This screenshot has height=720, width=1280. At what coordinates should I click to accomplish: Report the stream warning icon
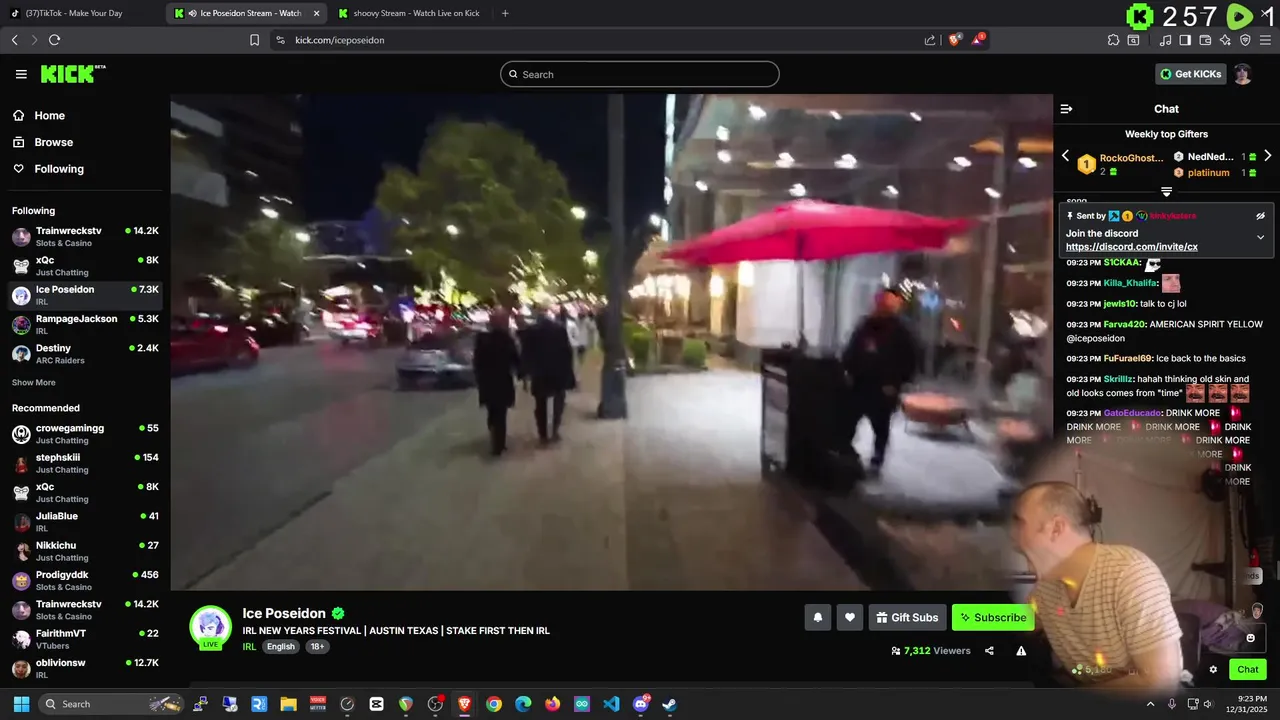(1021, 651)
